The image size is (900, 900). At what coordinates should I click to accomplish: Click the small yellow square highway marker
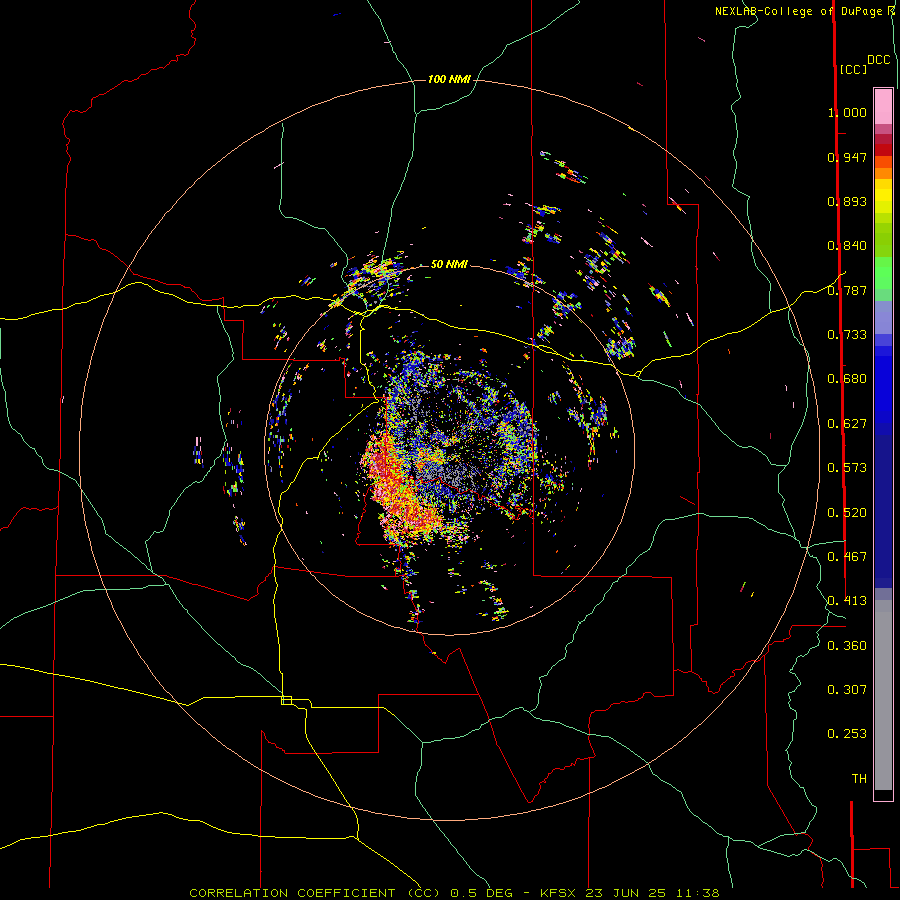[x=286, y=700]
